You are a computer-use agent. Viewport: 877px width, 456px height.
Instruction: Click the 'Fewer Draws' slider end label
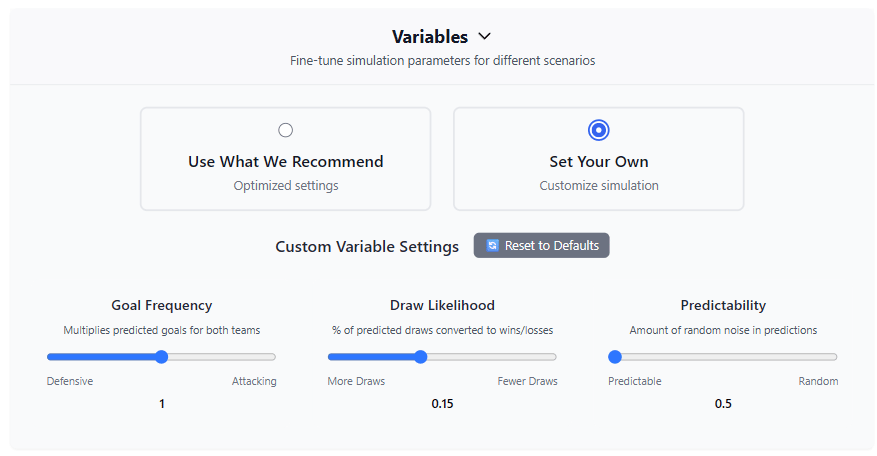pos(528,381)
